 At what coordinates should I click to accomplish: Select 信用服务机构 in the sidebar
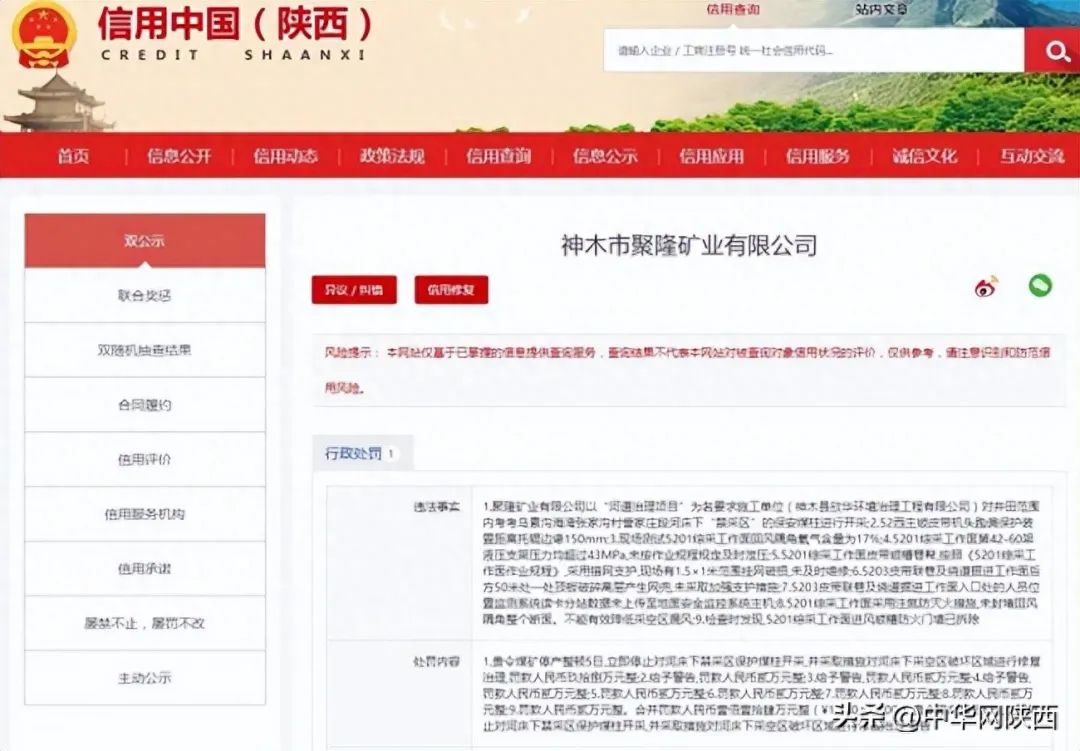click(x=145, y=513)
